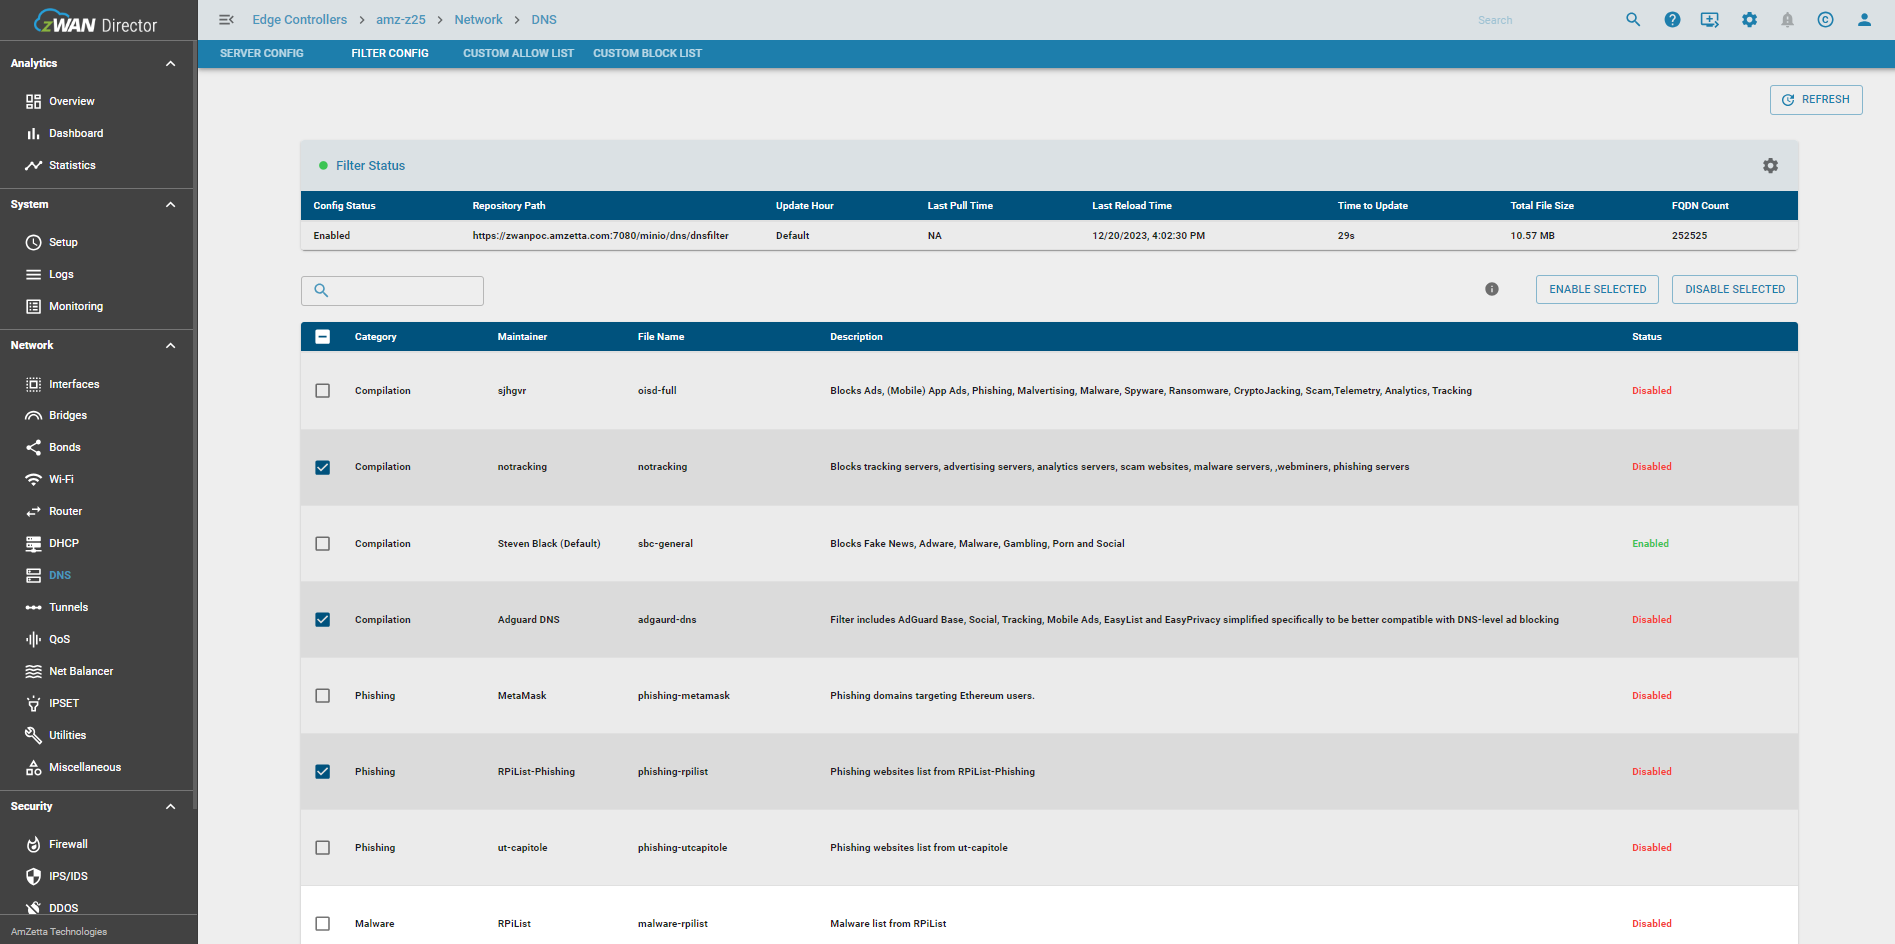1895x944 pixels.
Task: Click the zWAN Director logo
Action: click(96, 21)
